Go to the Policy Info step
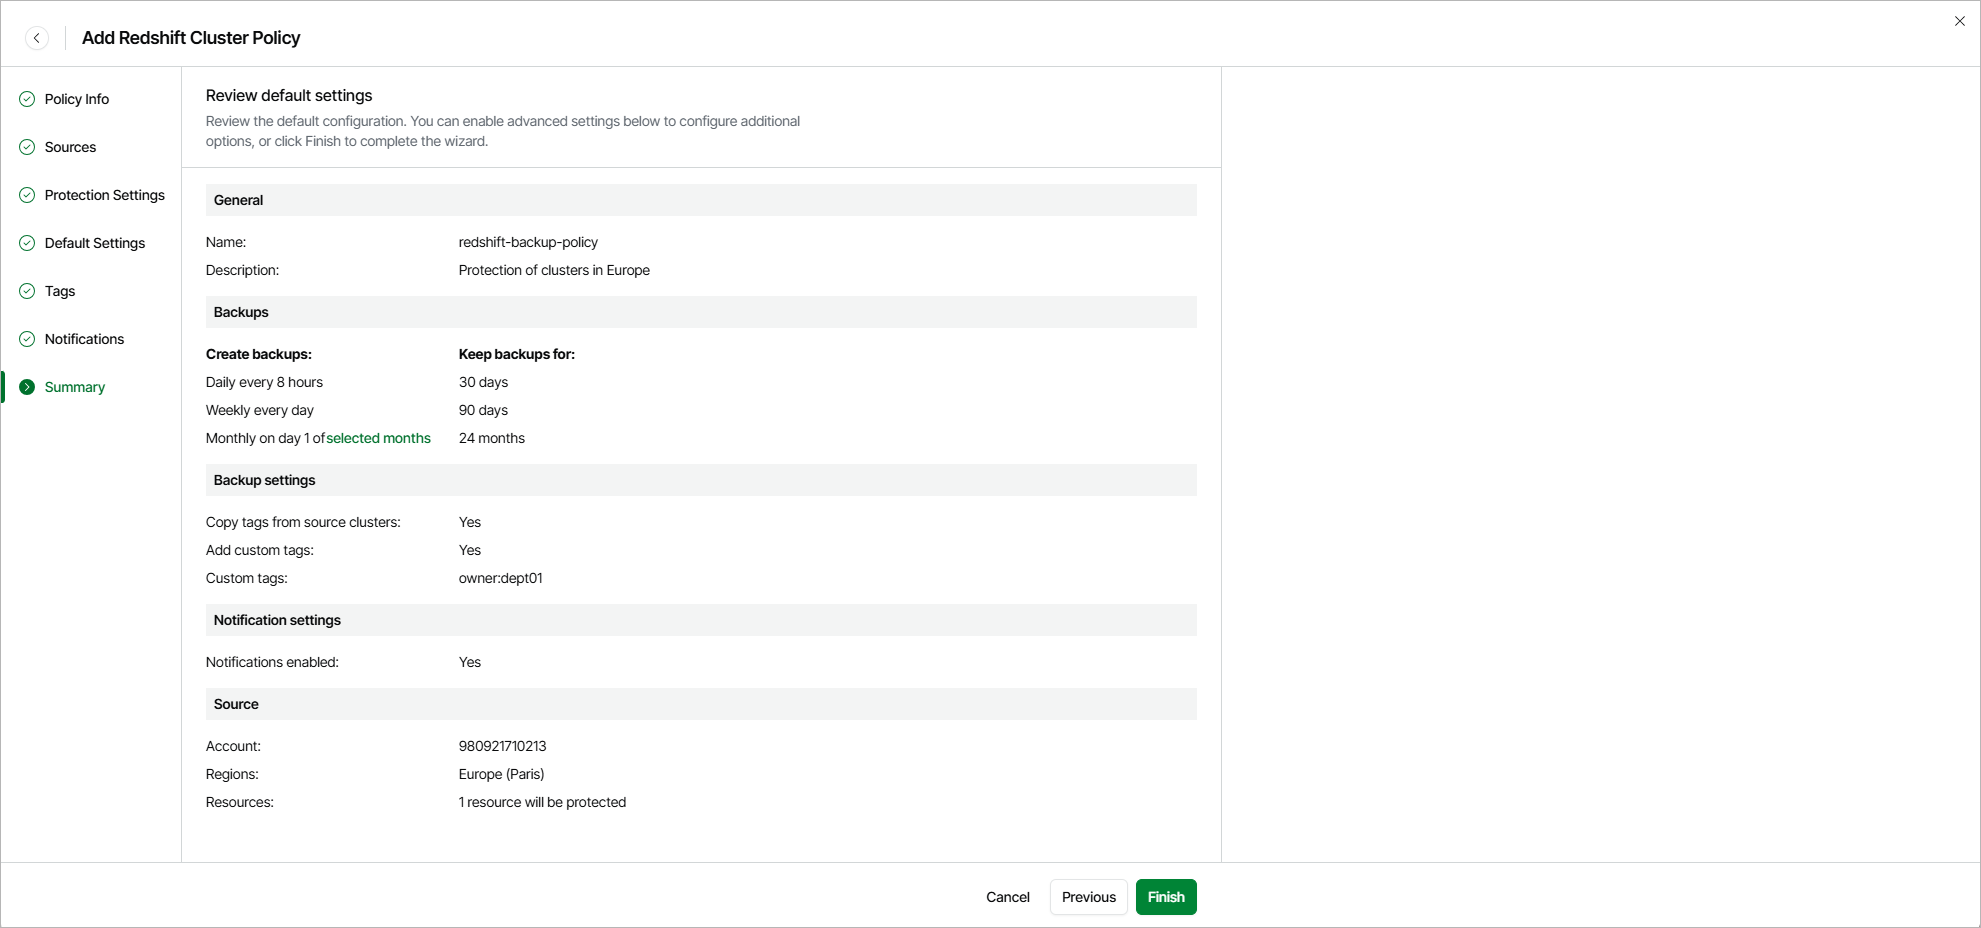 pyautogui.click(x=77, y=99)
